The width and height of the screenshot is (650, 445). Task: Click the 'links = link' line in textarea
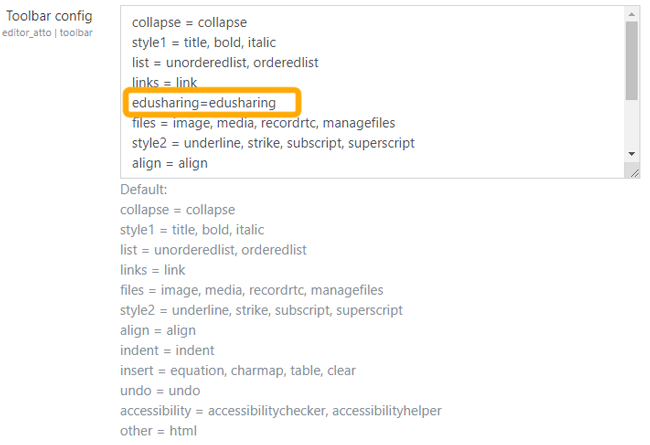tap(164, 82)
